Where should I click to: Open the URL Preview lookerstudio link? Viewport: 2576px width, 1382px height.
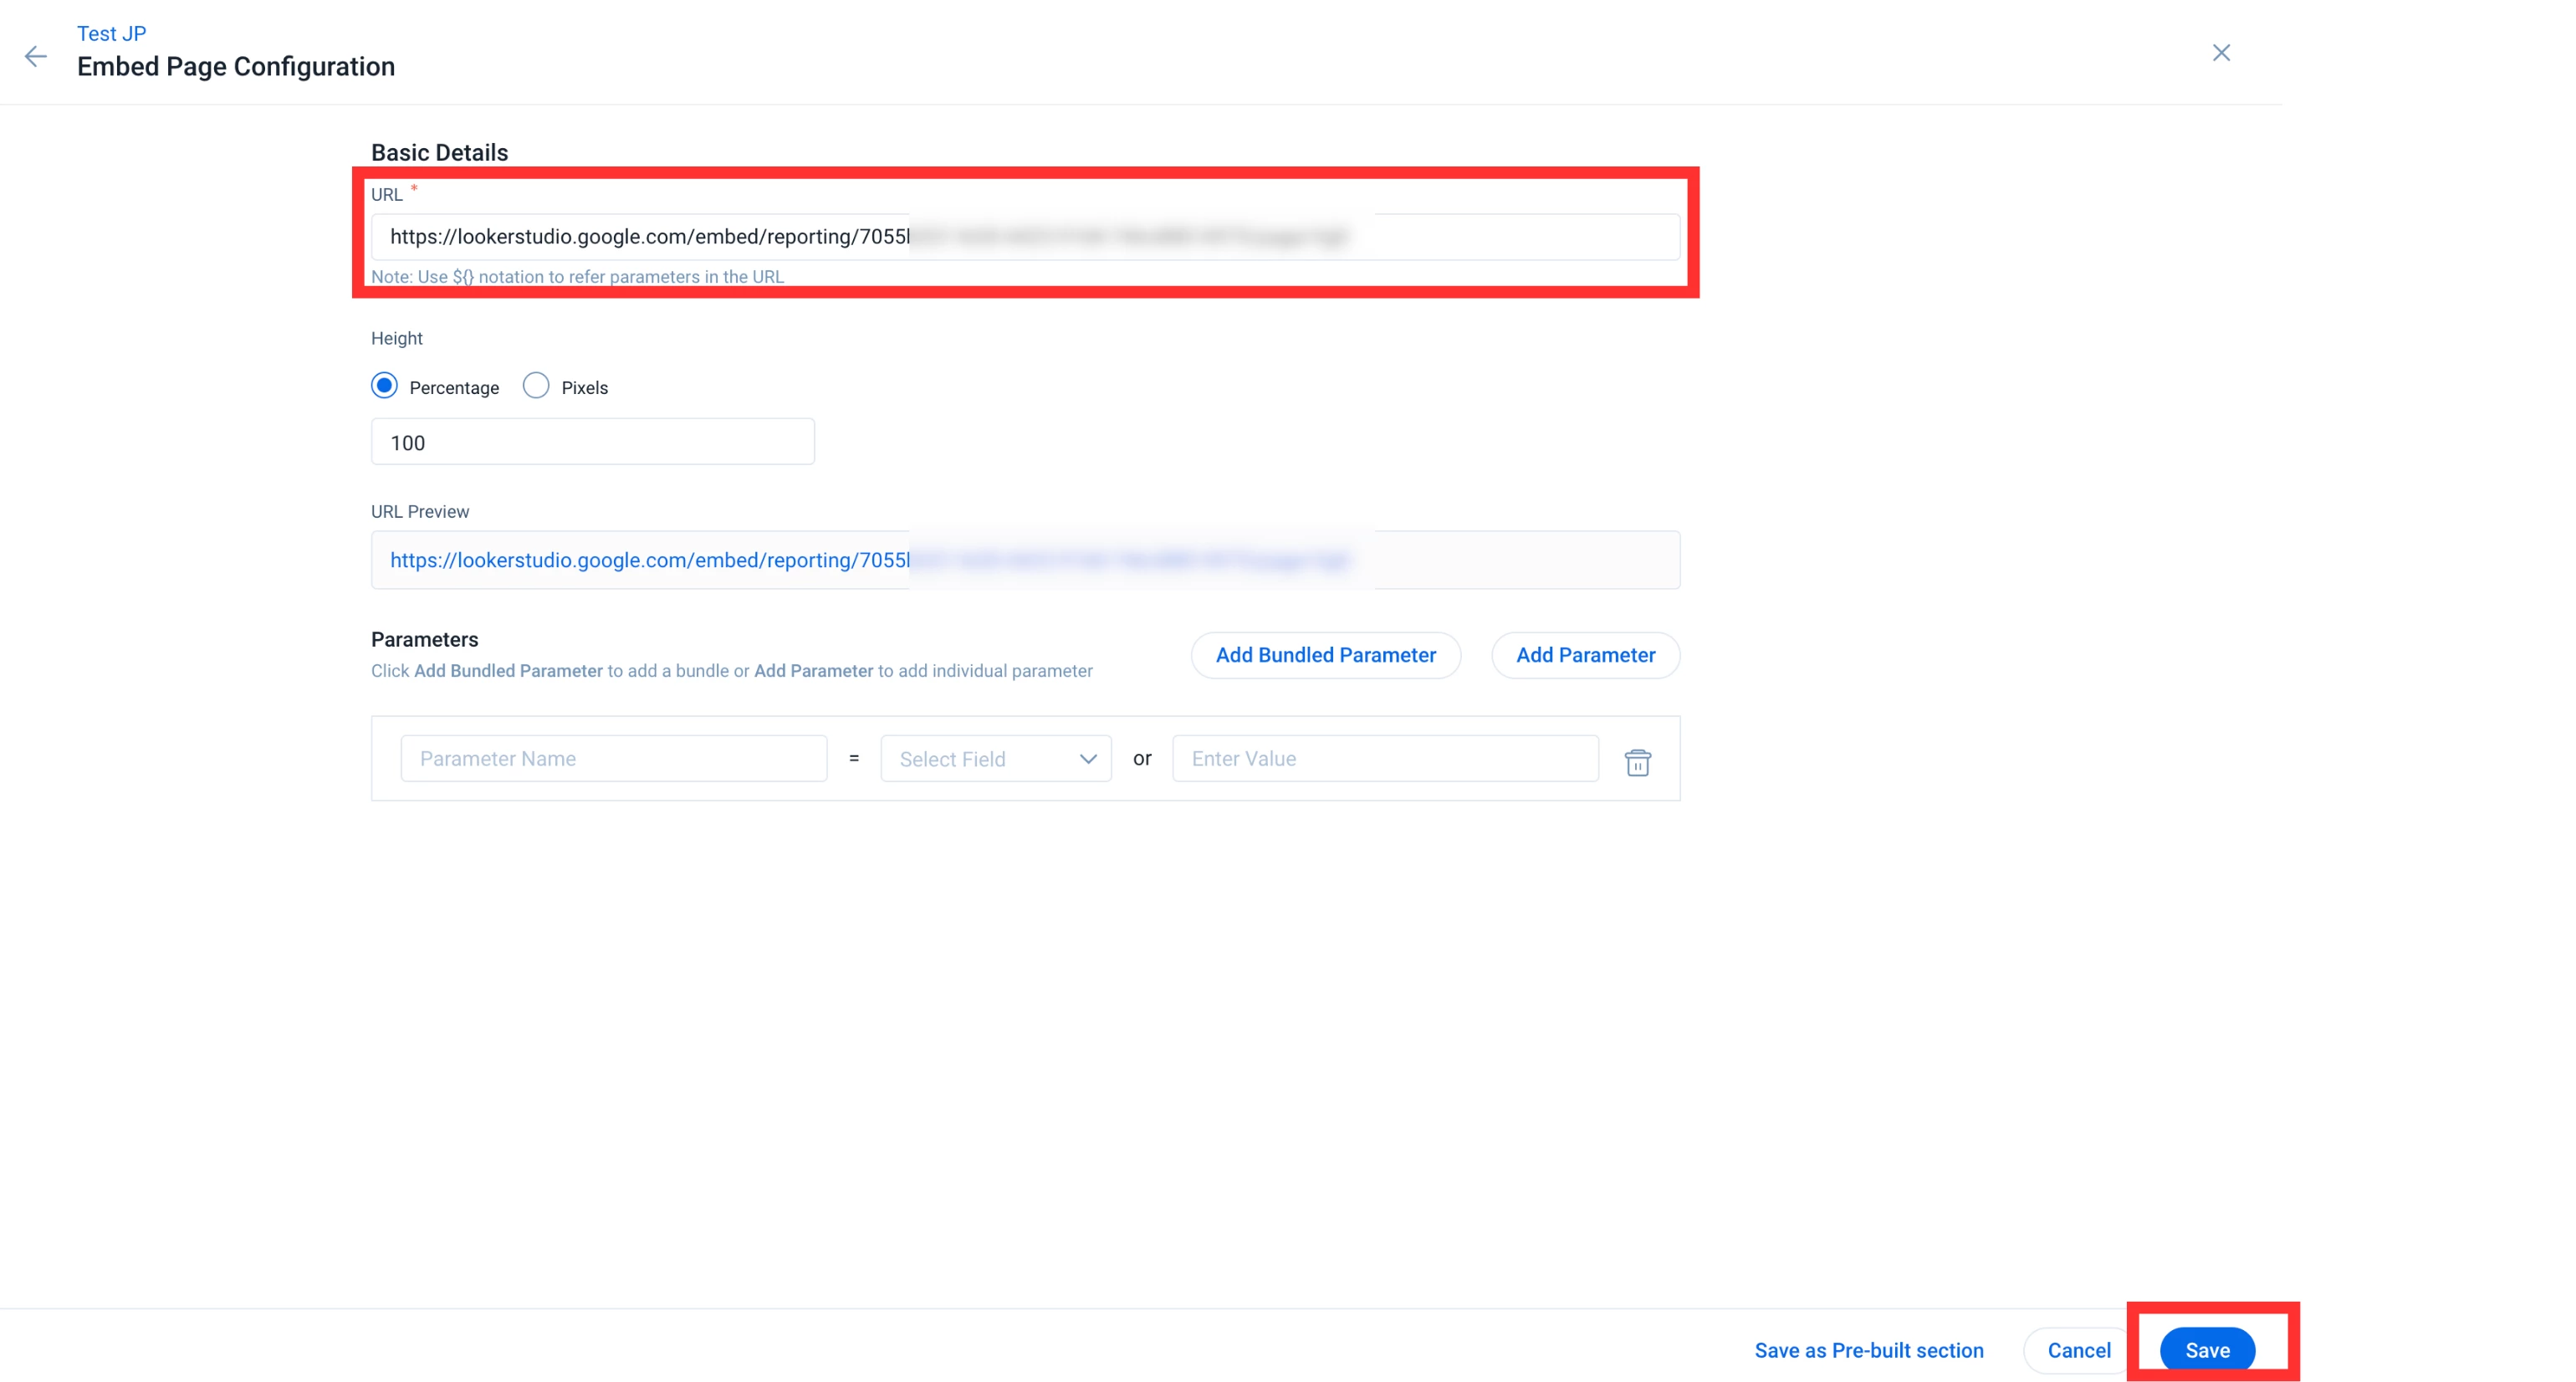tap(650, 560)
